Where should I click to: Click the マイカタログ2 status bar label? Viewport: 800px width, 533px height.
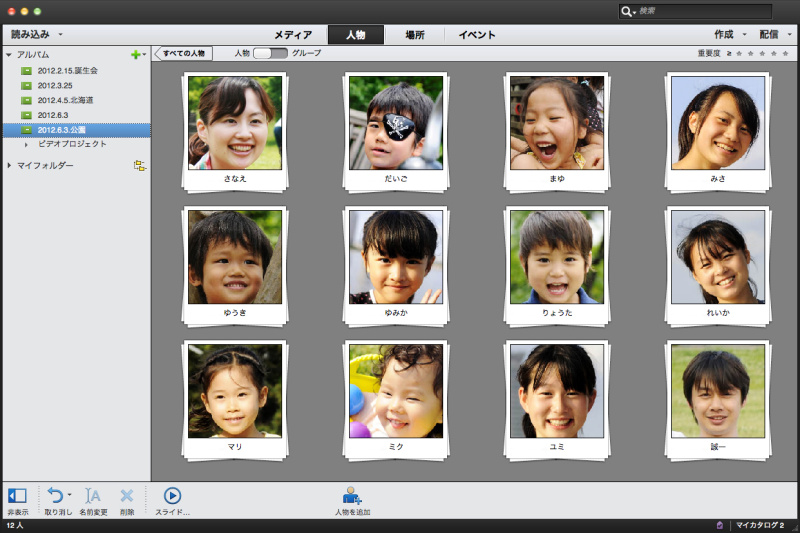pyautogui.click(x=760, y=525)
